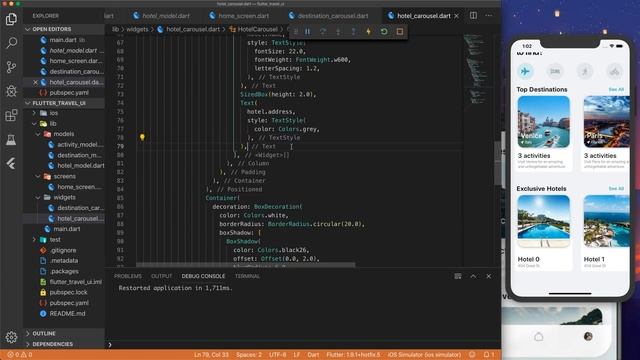640x360 pixels.
Task: Clear the debug console output
Action: tap(458, 276)
